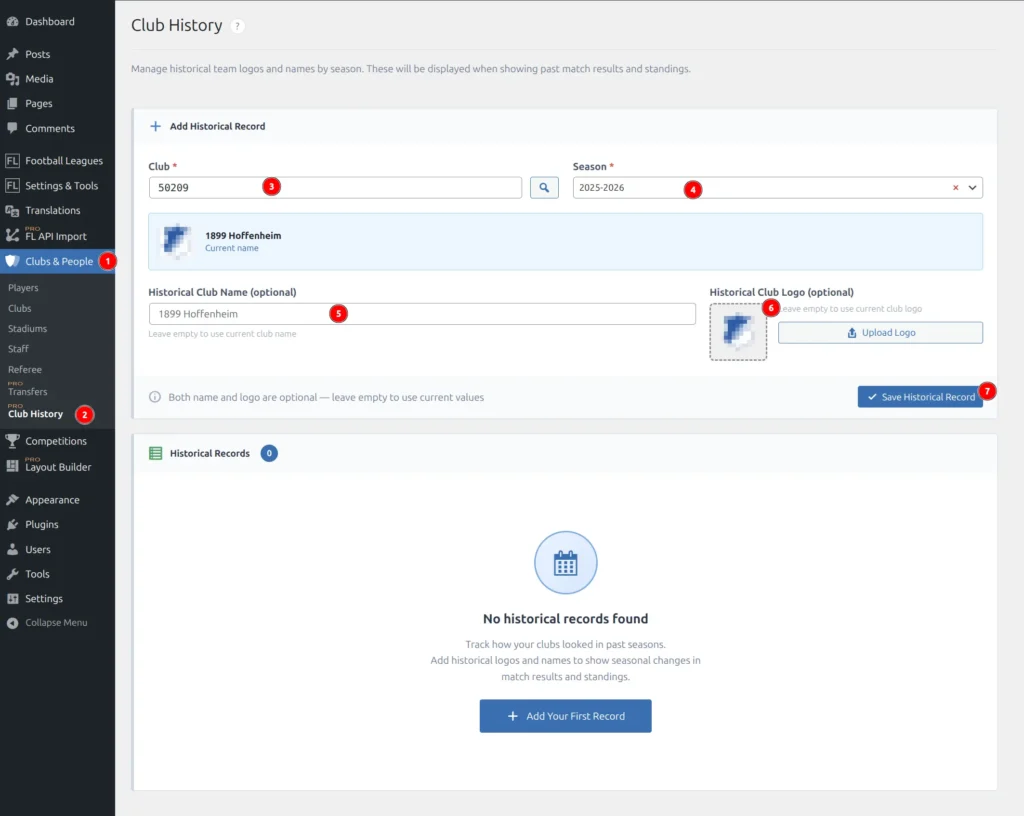Click the help question mark beside Club History
The image size is (1024, 816).
point(237,26)
